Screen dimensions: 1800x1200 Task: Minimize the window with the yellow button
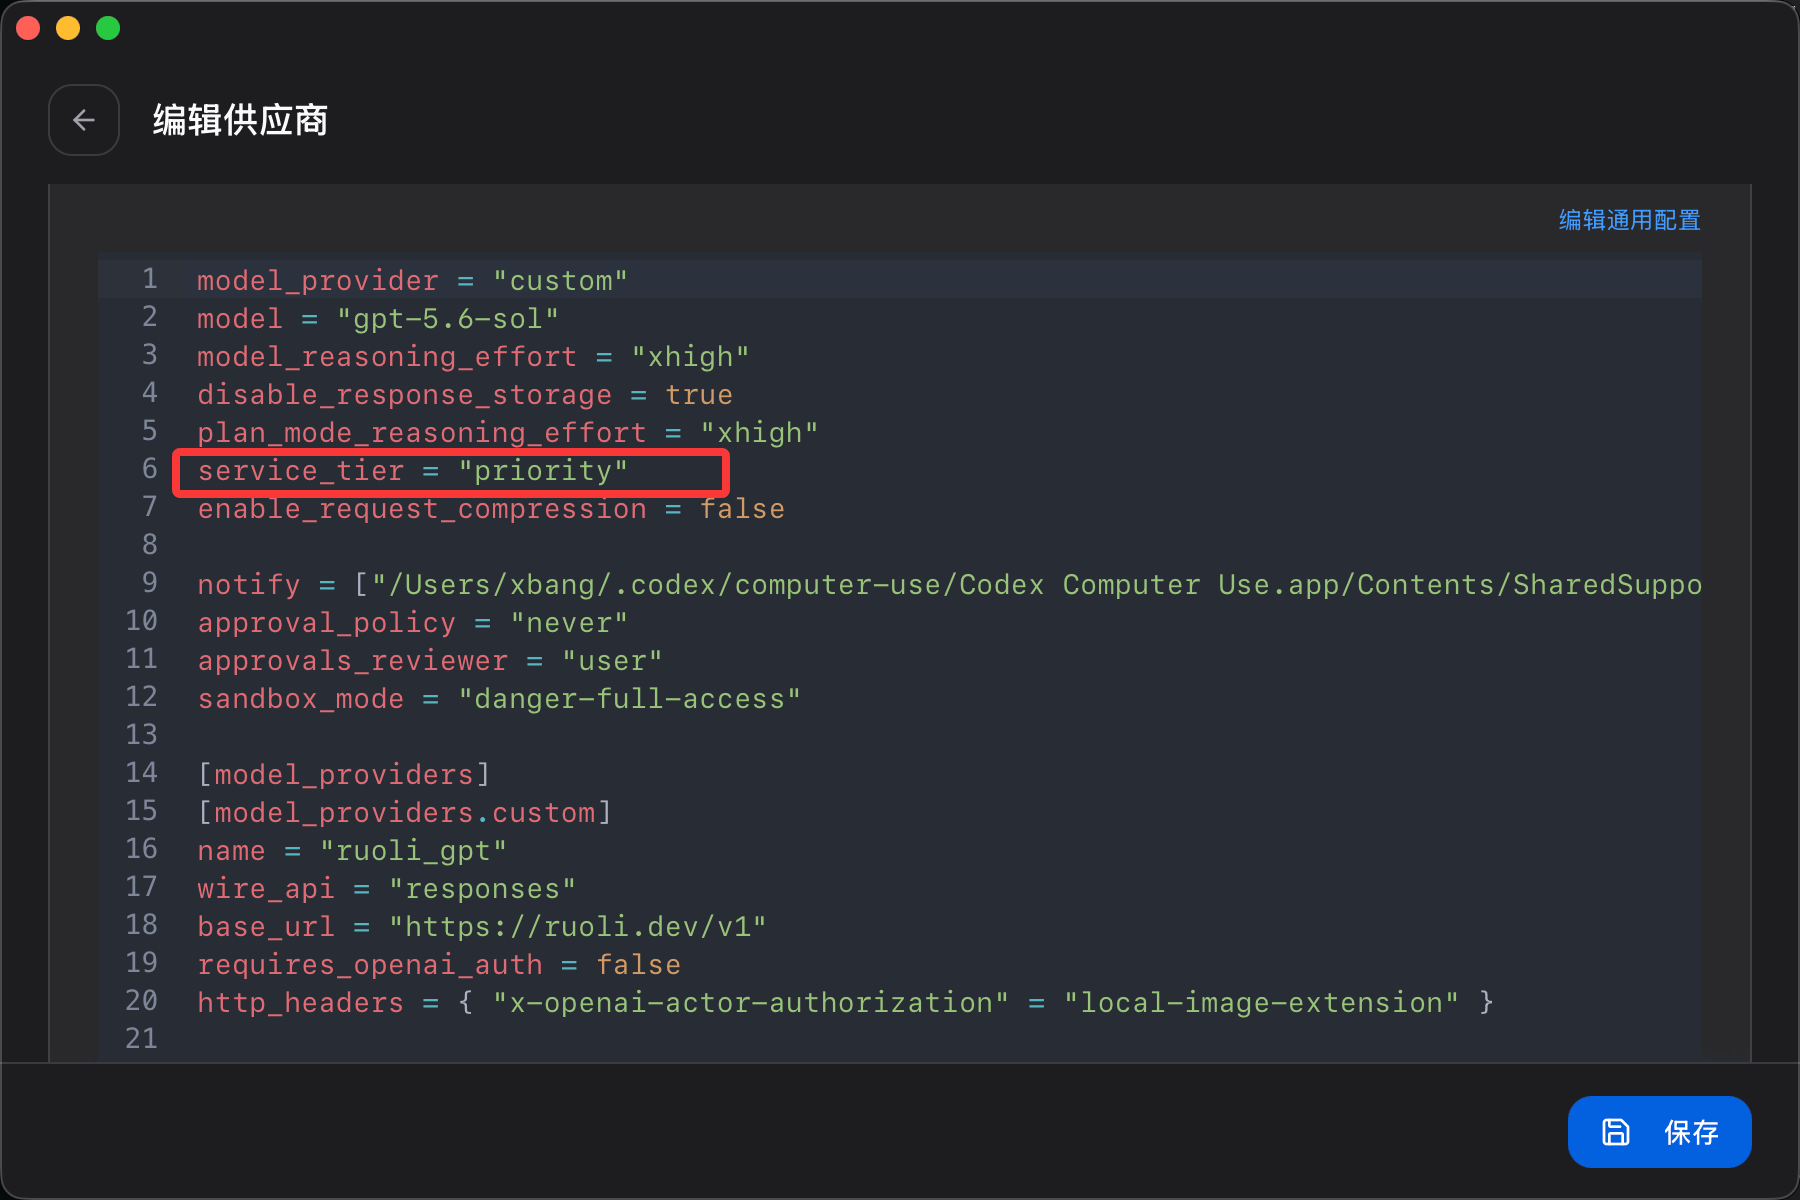(x=68, y=28)
